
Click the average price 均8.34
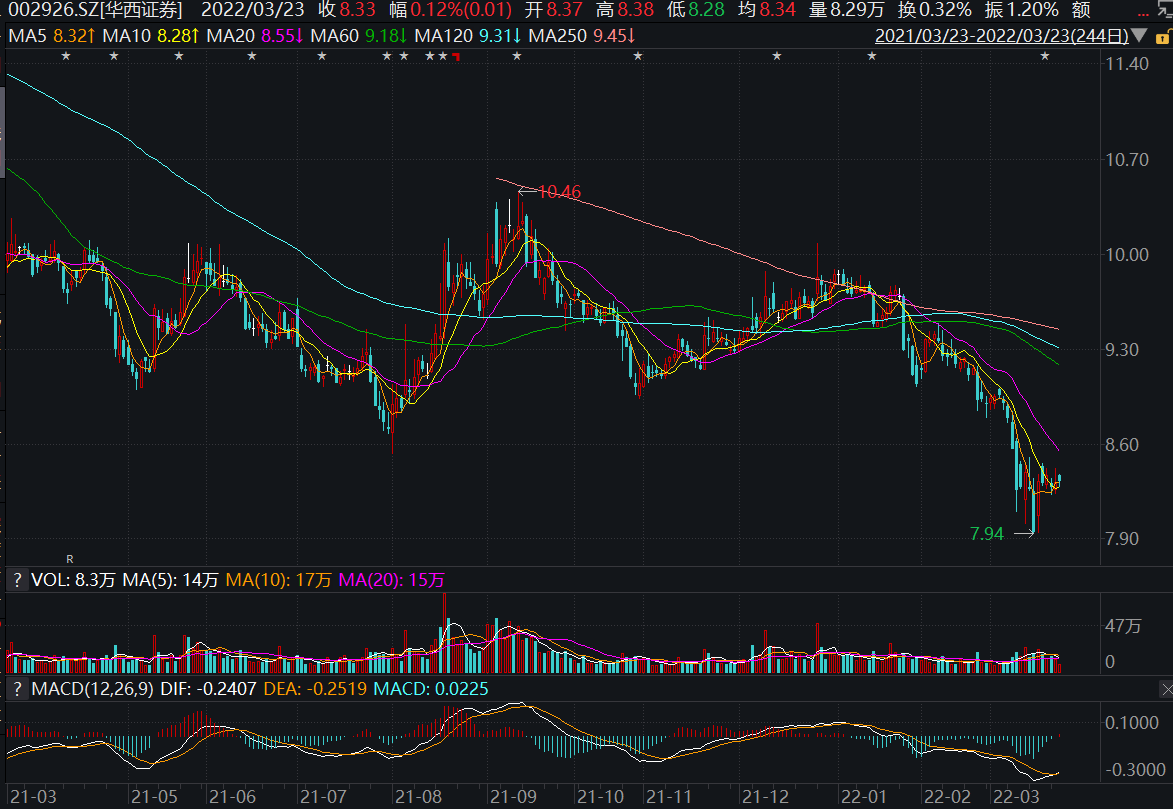768,10
